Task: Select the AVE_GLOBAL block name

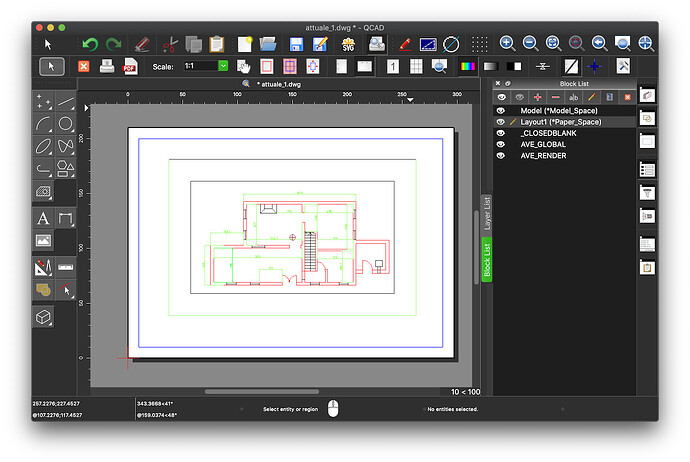Action: point(543,144)
